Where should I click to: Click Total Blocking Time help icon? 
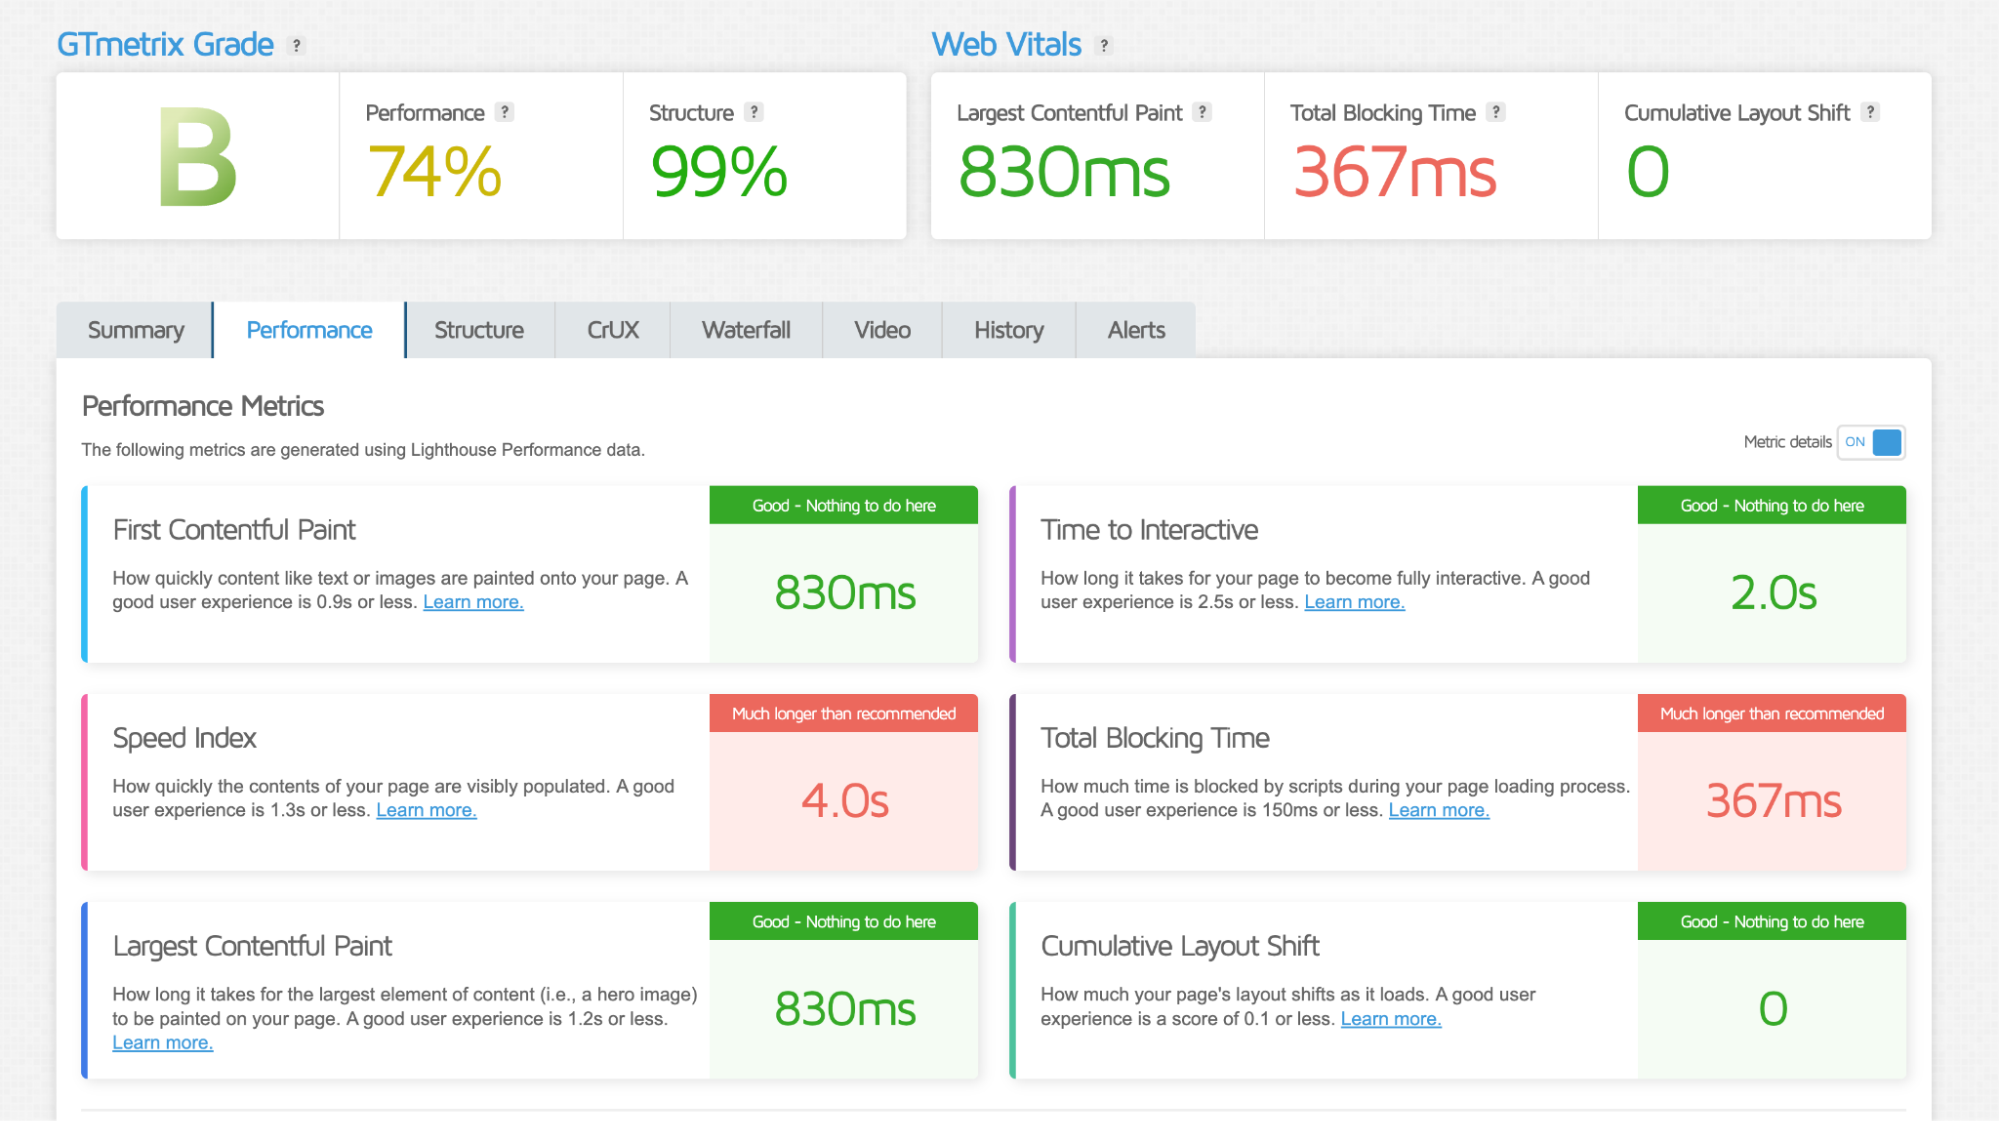1496,112
